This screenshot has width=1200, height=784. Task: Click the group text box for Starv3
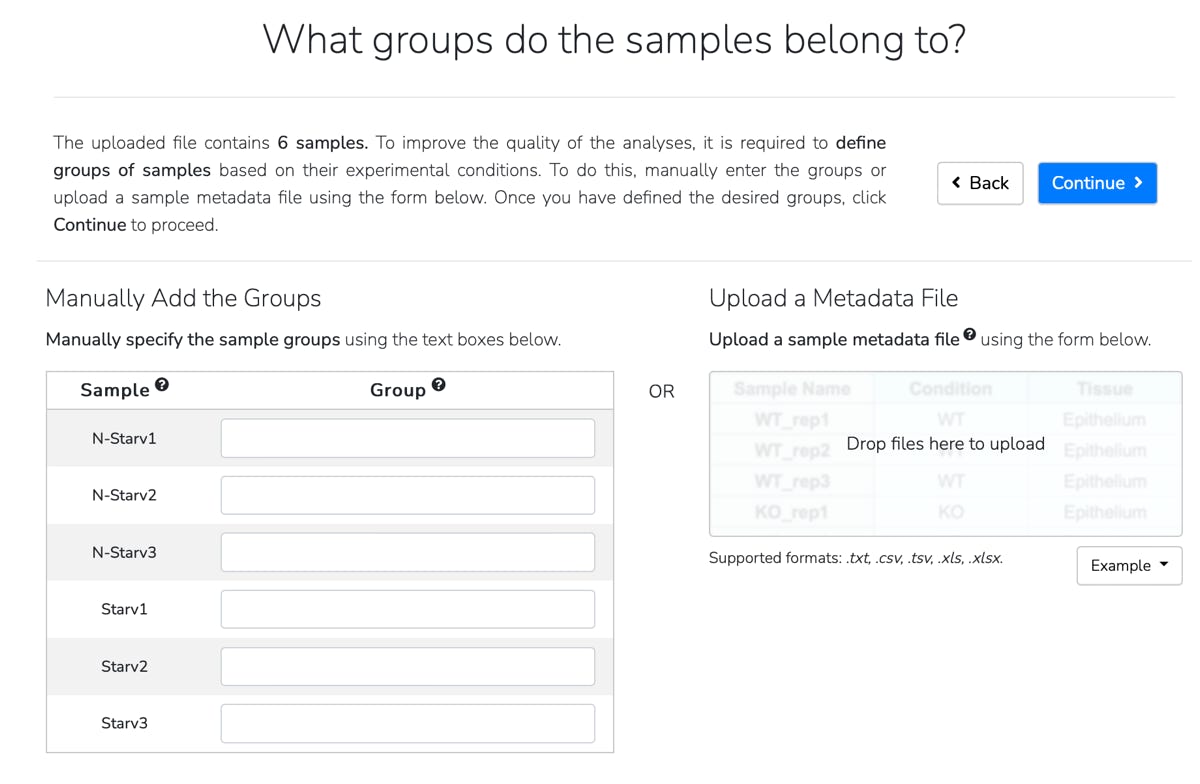click(408, 724)
